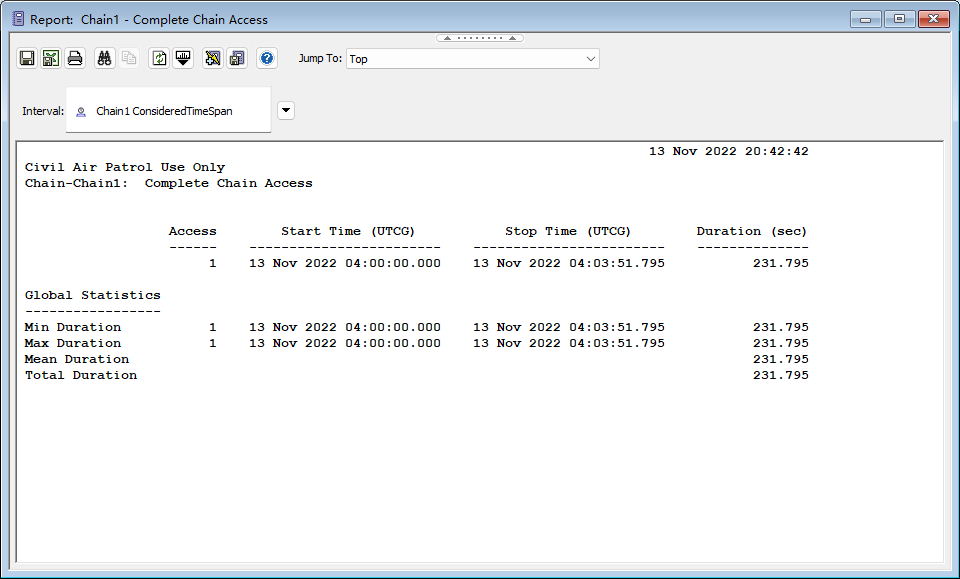Refresh the report data
The width and height of the screenshot is (960, 579).
[159, 58]
